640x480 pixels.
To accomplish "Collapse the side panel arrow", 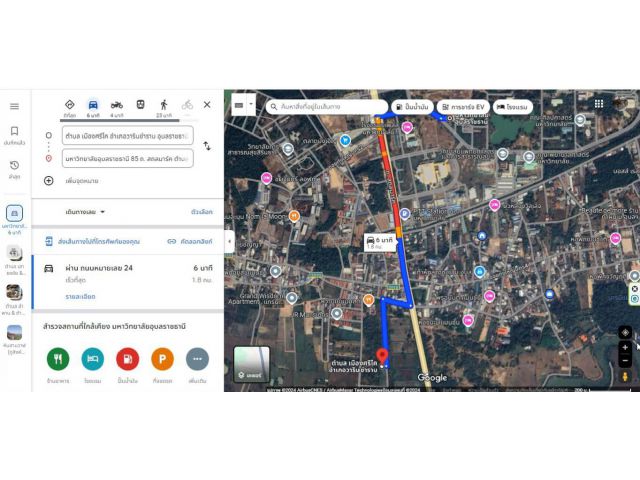I will pos(229,241).
